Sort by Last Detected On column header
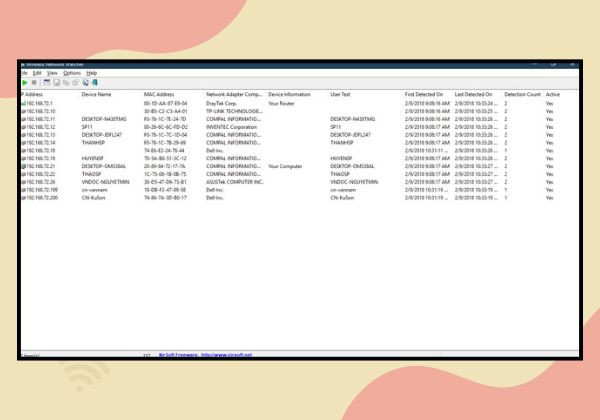 (x=473, y=94)
